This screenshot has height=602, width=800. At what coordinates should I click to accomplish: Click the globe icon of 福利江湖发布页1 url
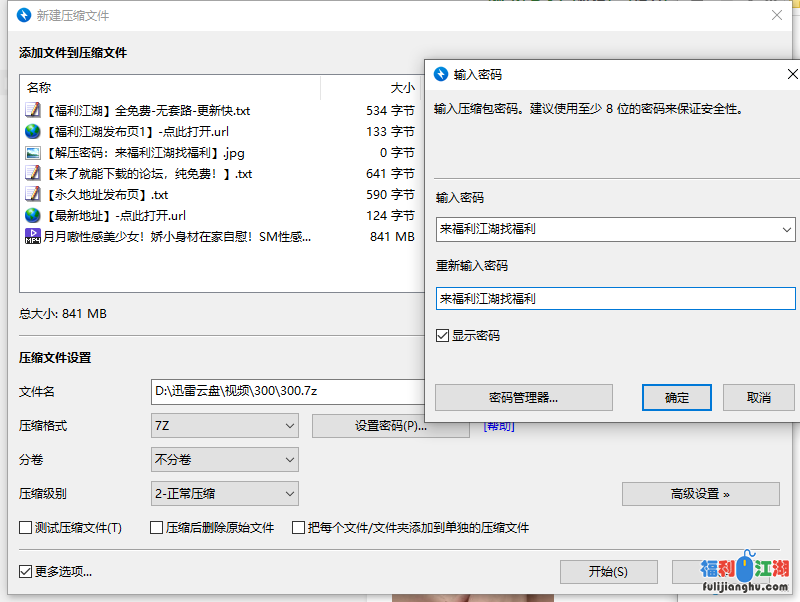33,132
